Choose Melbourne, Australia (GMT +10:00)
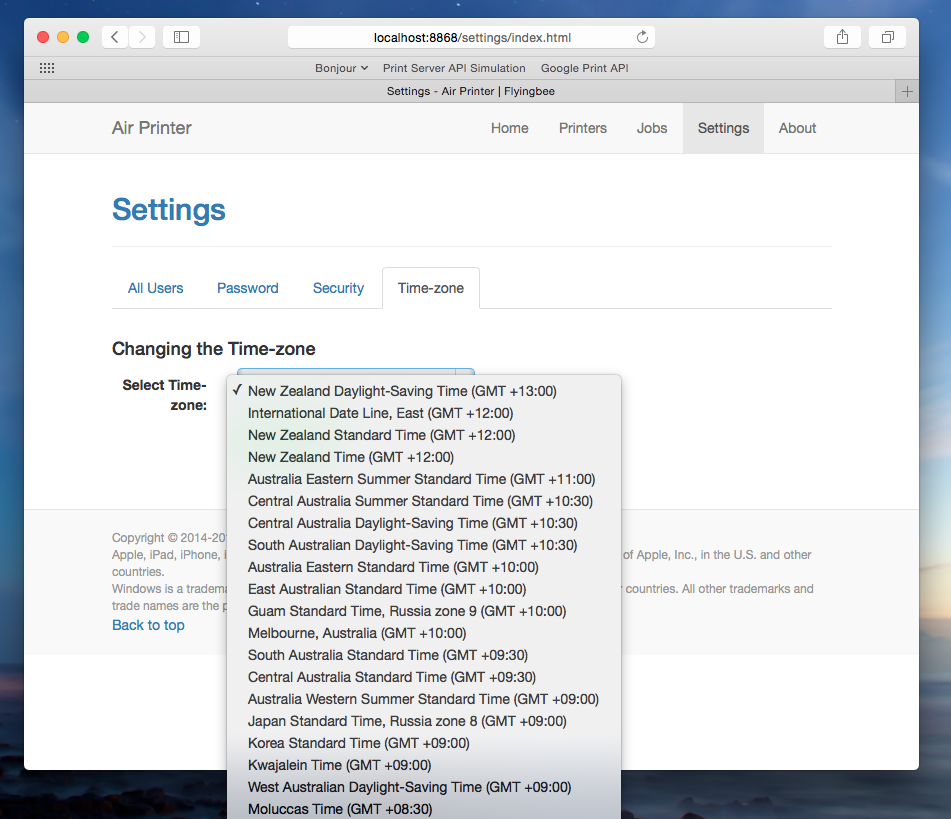The height and width of the screenshot is (819, 951). (x=424, y=633)
